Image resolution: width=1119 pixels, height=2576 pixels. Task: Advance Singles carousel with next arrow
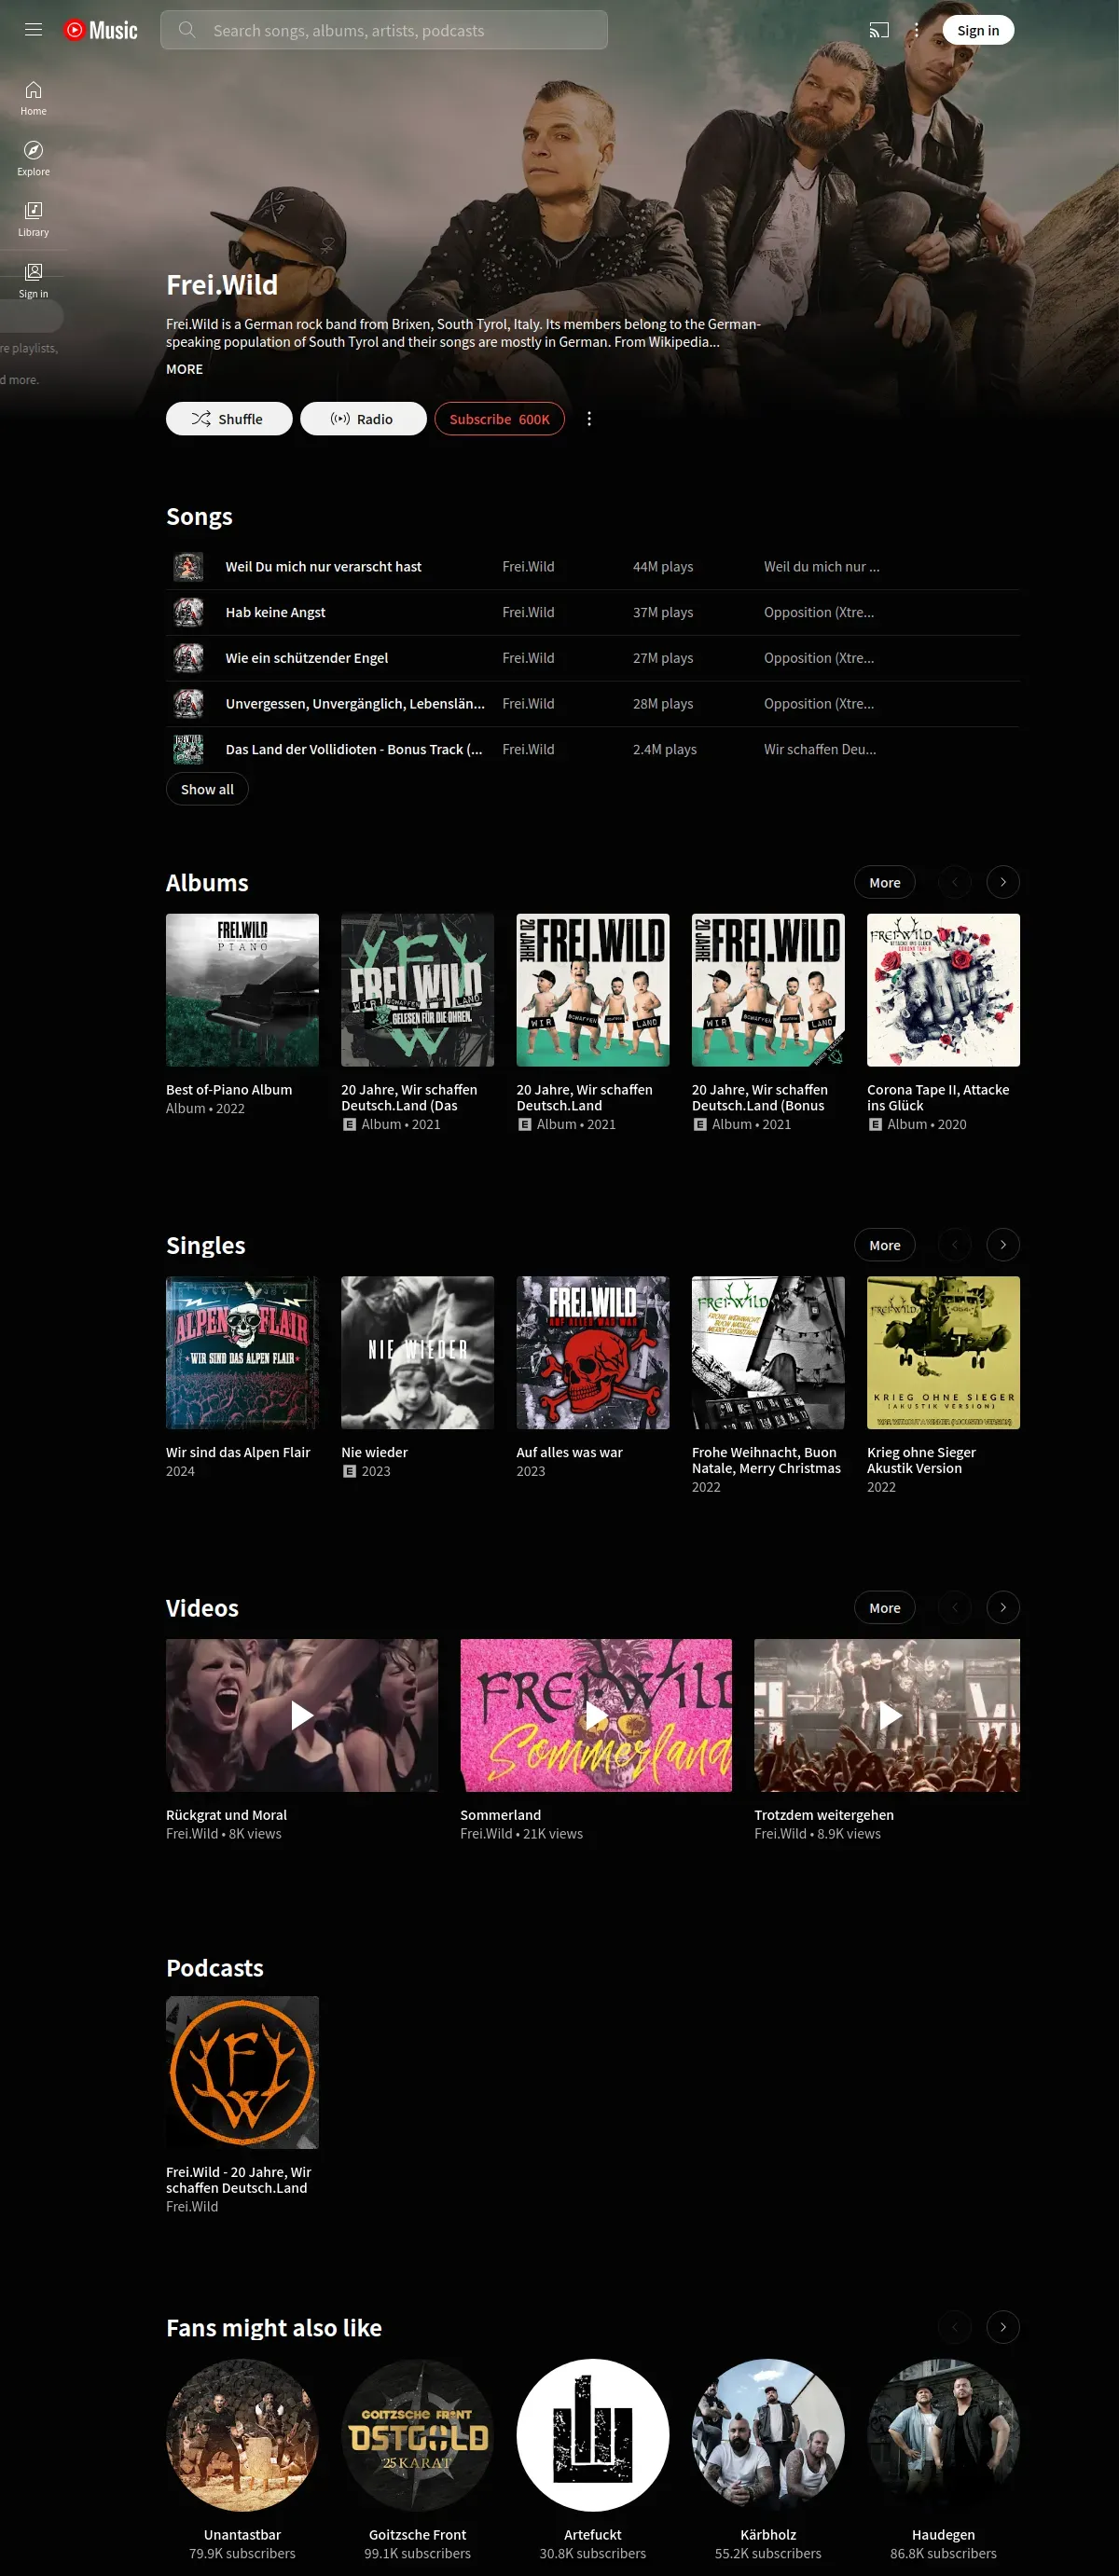tap(1003, 1245)
